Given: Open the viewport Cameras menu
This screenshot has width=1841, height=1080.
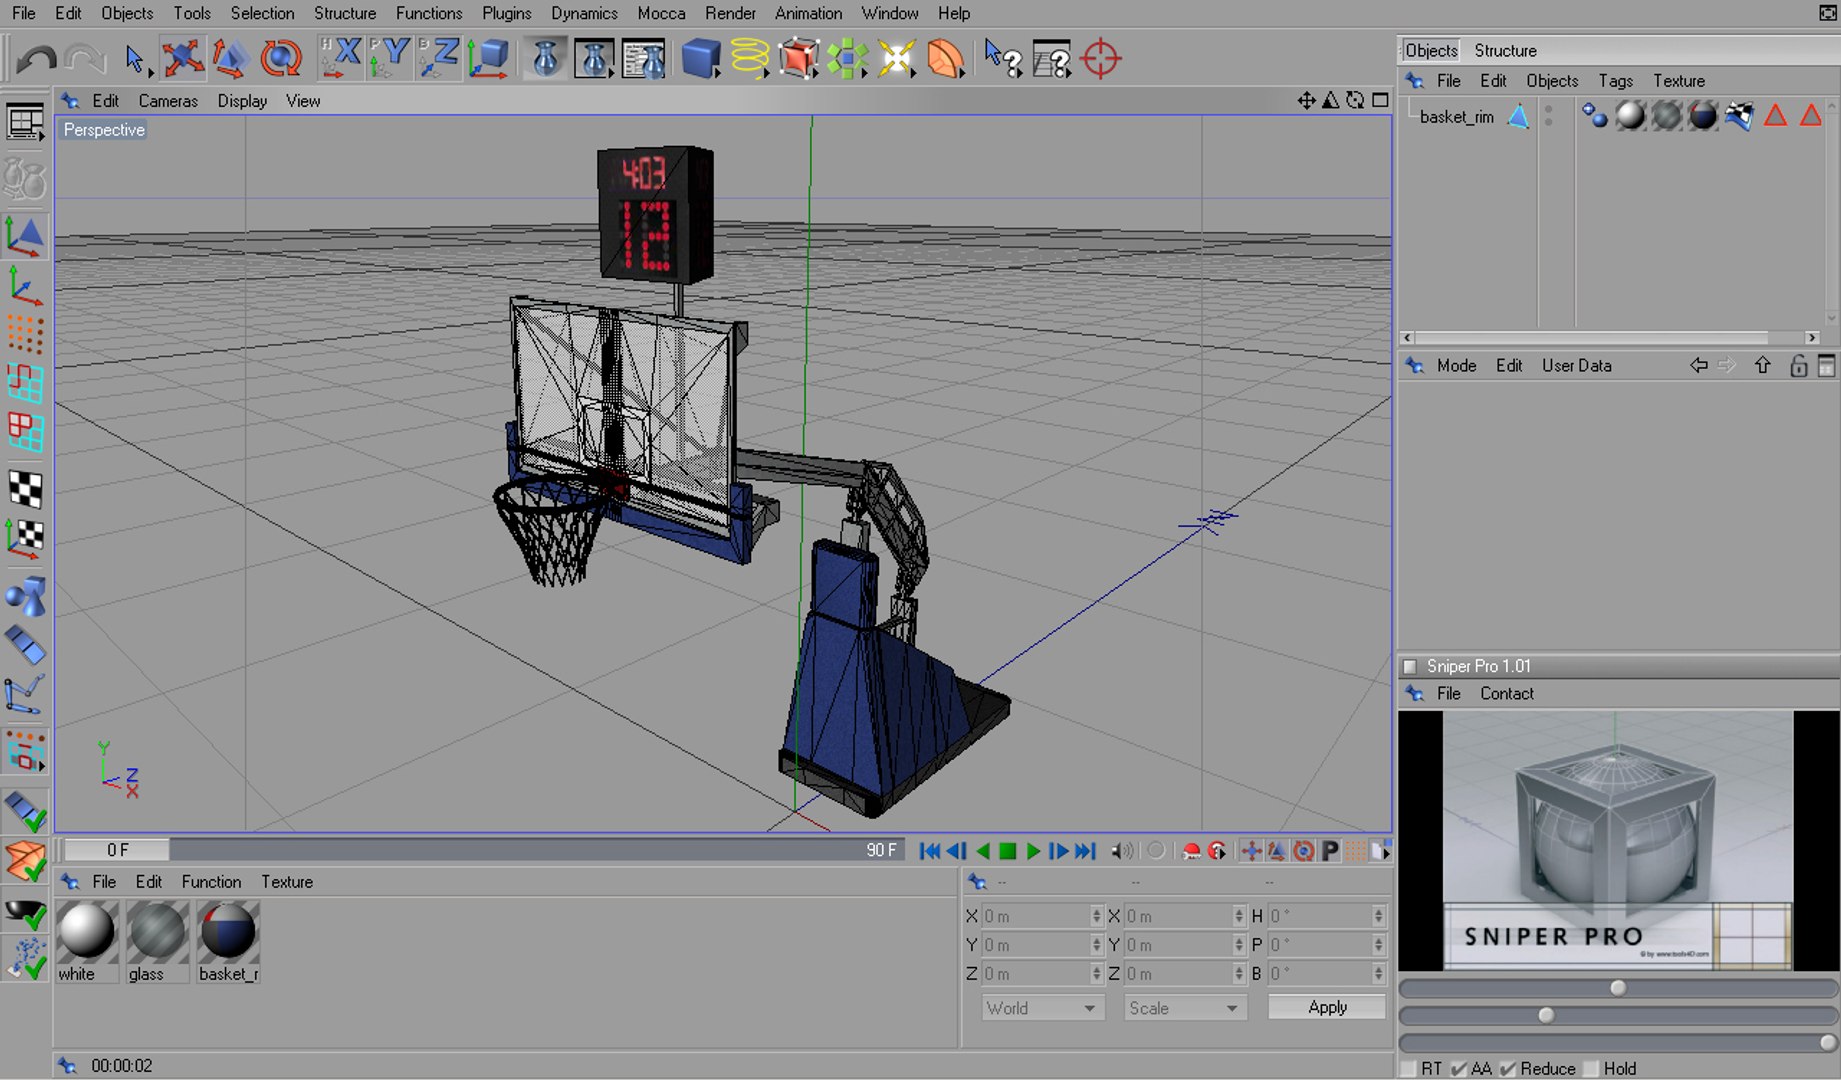Looking at the screenshot, I should click(x=168, y=101).
